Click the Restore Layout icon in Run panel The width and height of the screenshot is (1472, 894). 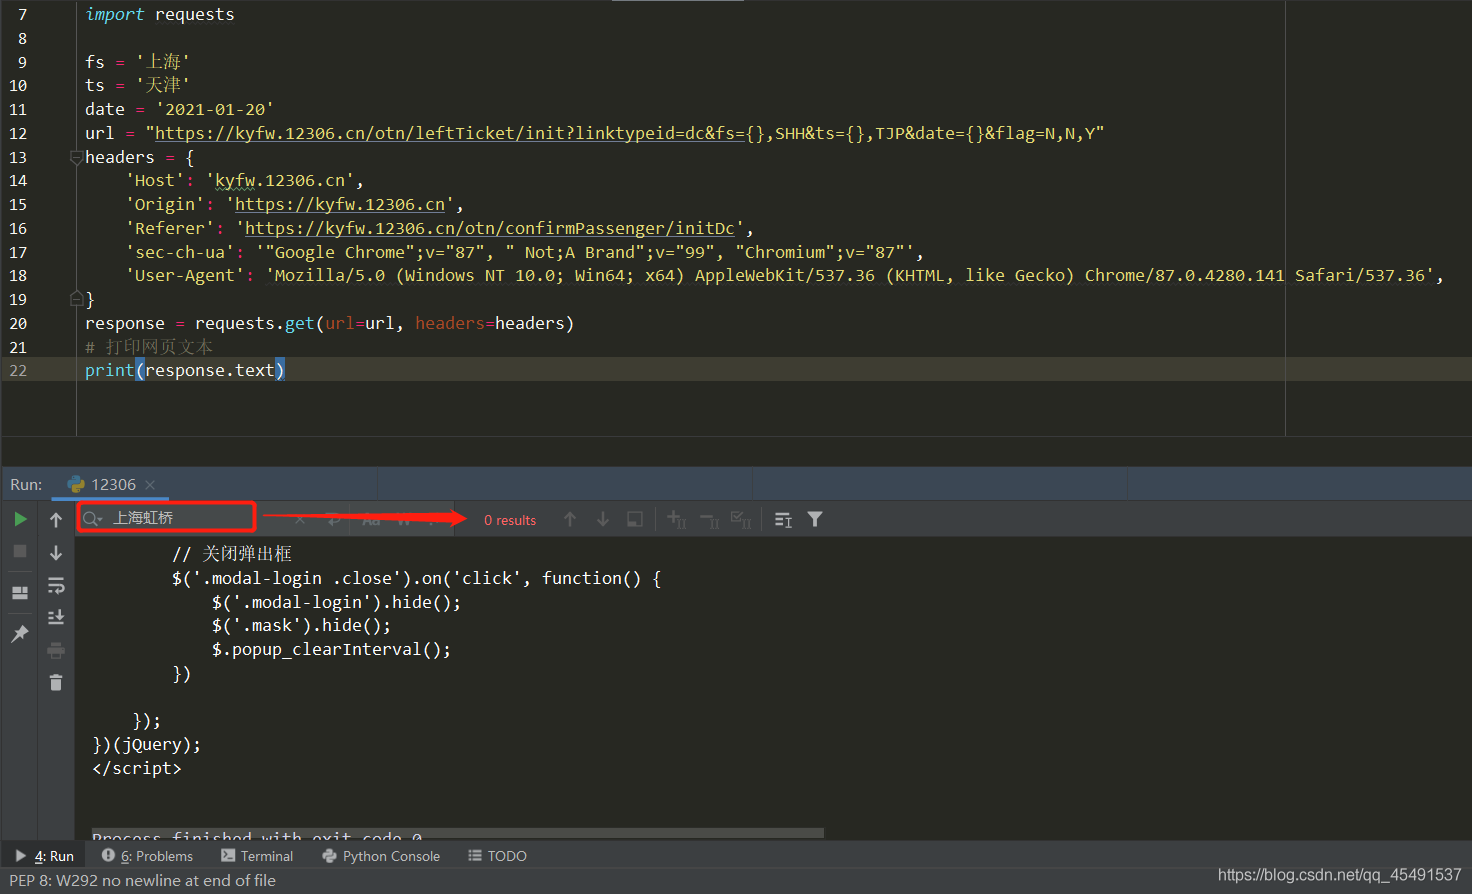(20, 592)
